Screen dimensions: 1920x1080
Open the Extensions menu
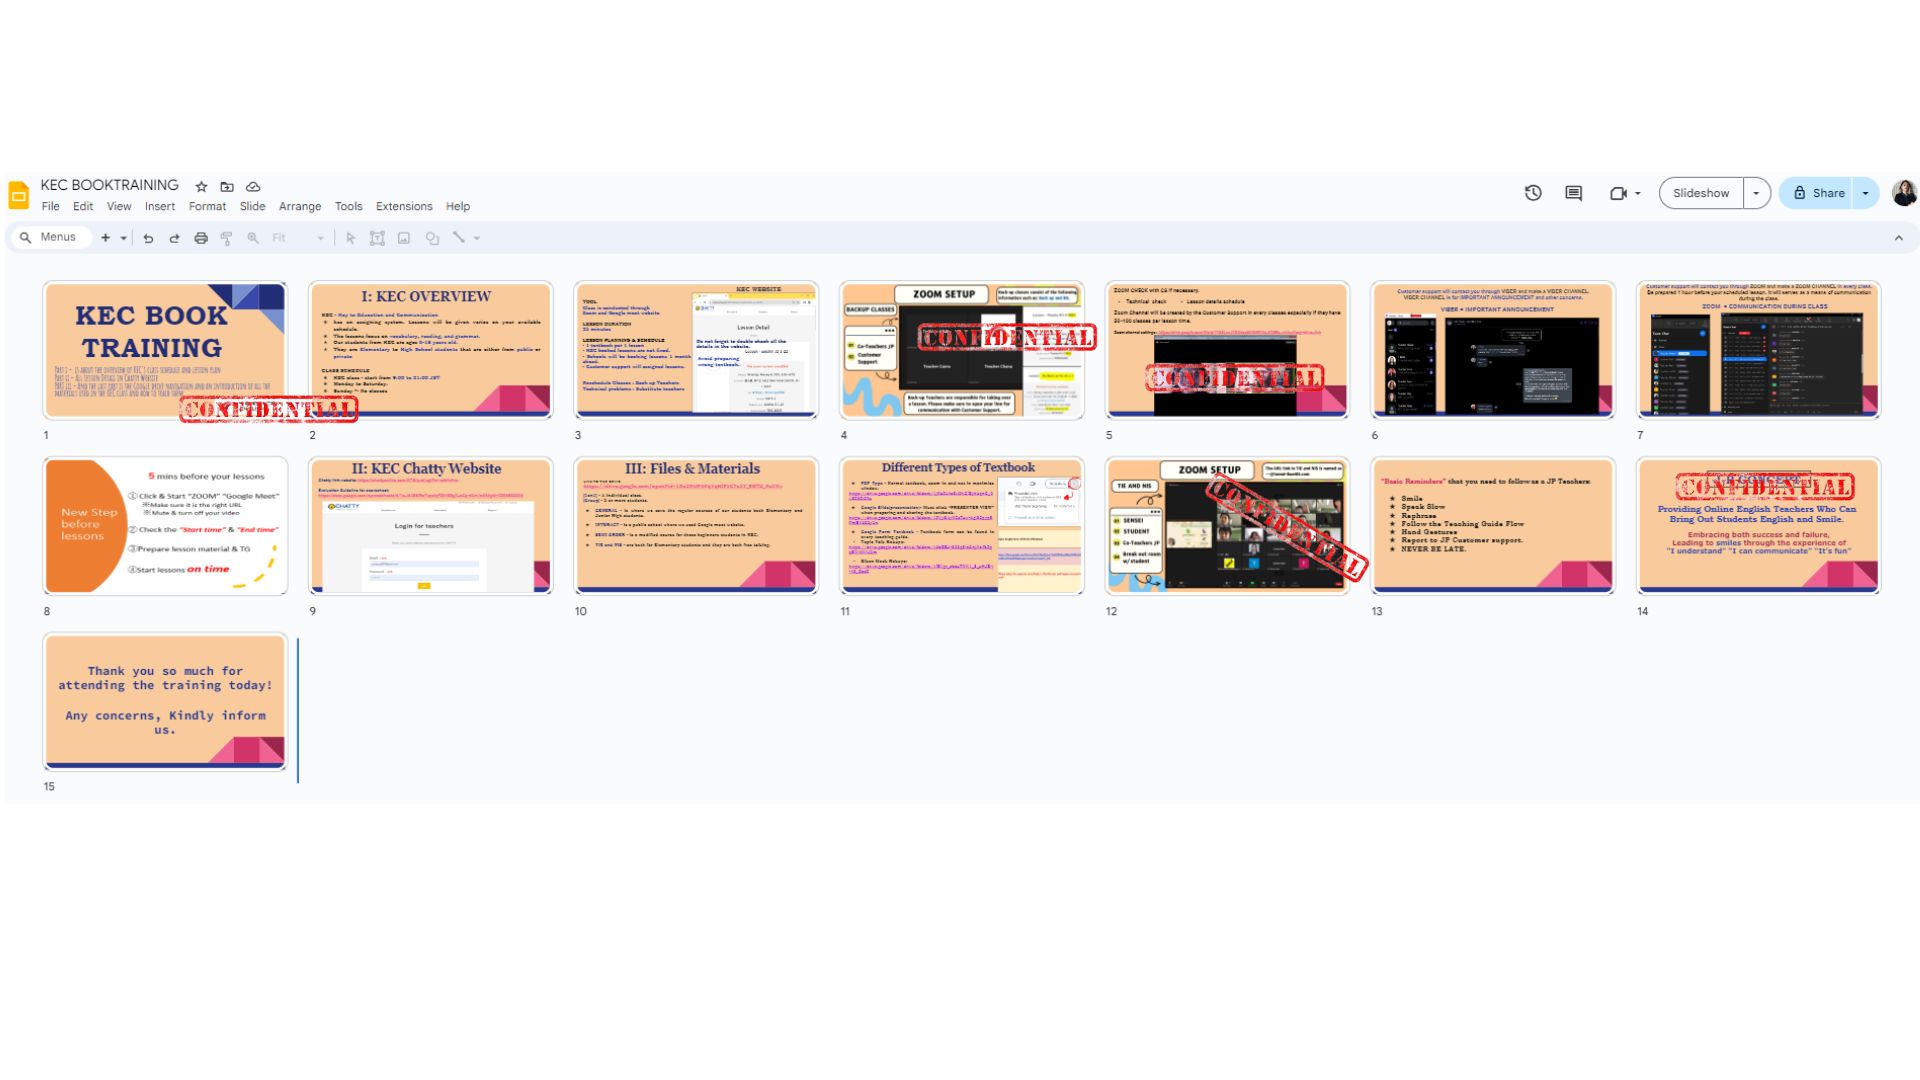(404, 207)
